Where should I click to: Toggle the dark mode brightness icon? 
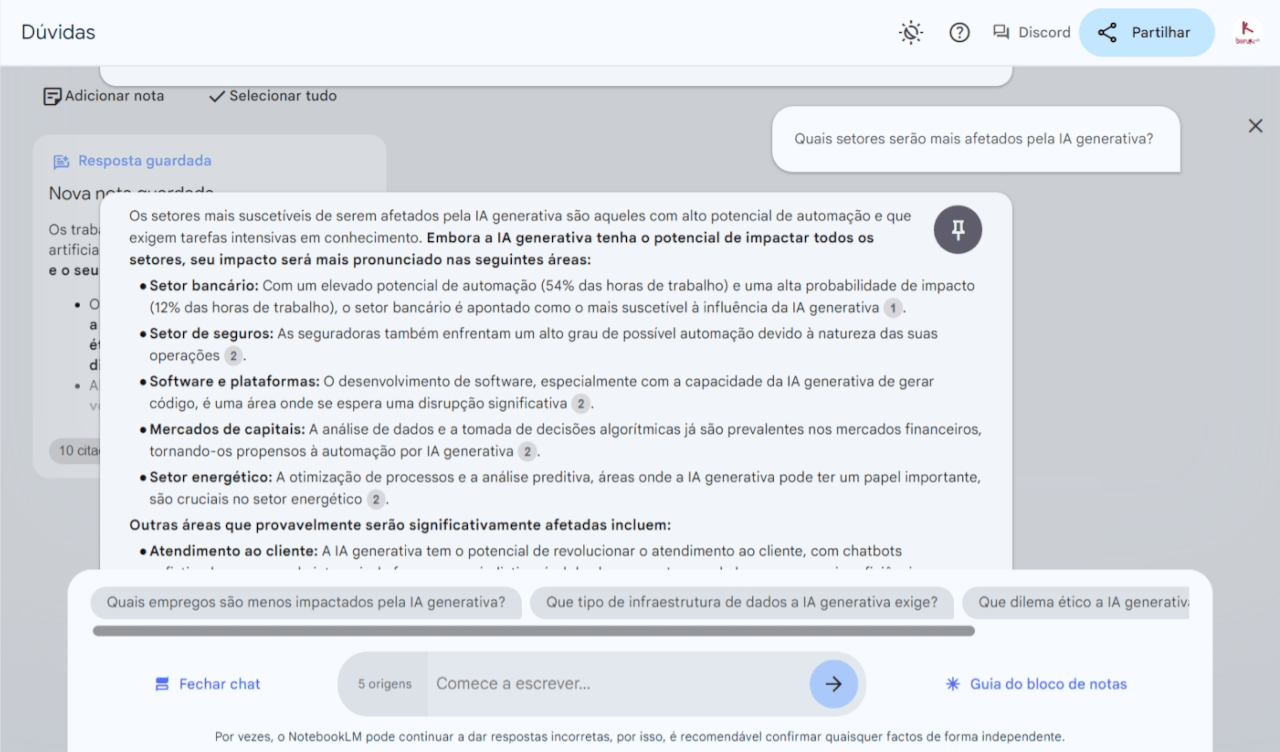click(910, 33)
